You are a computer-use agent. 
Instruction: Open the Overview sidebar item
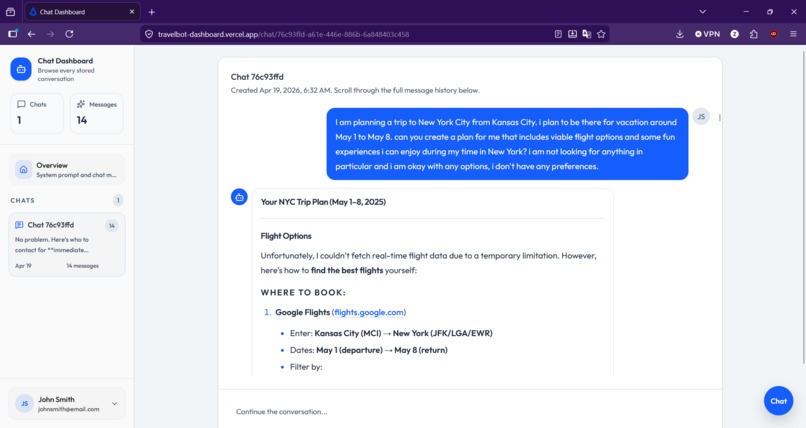(x=67, y=170)
